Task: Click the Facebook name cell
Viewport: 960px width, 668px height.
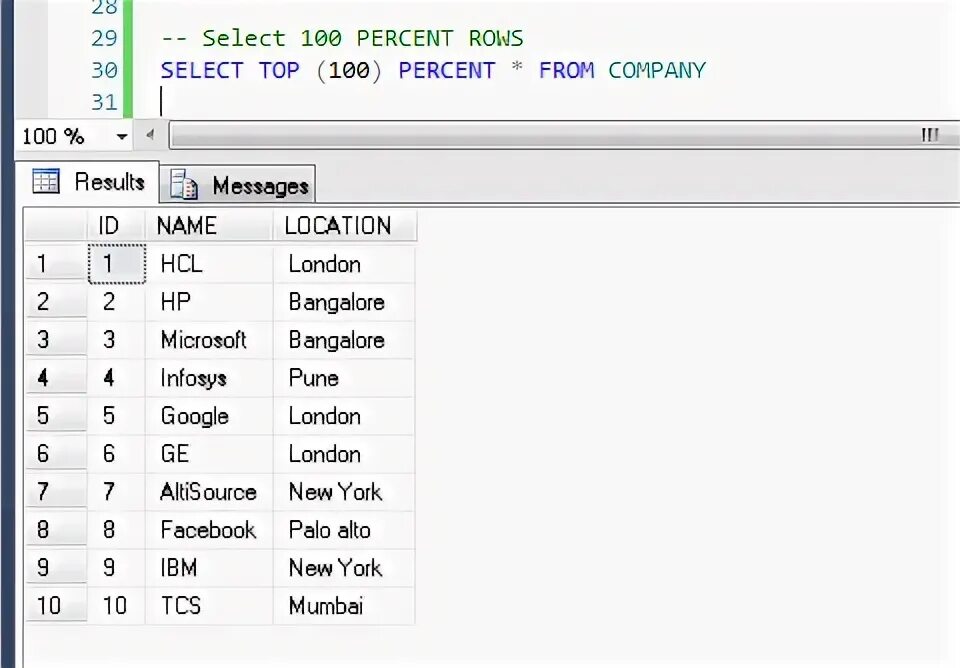Action: (x=209, y=530)
